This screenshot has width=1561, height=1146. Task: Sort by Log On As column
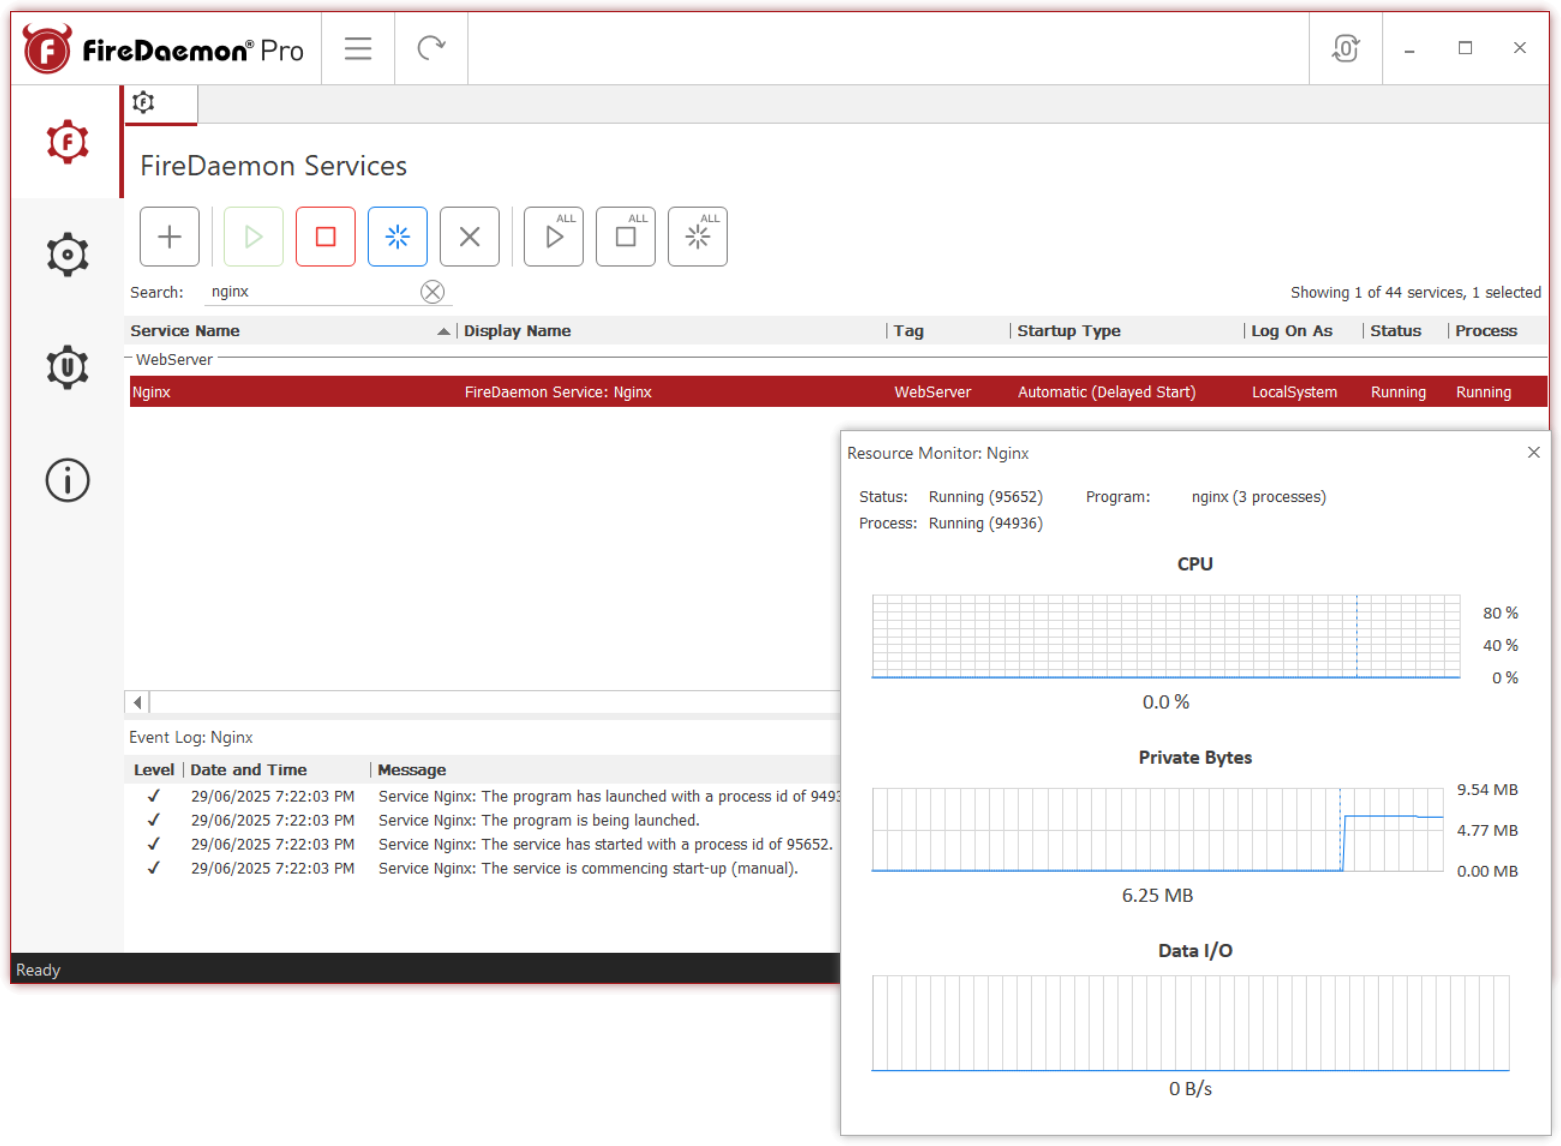(1304, 331)
